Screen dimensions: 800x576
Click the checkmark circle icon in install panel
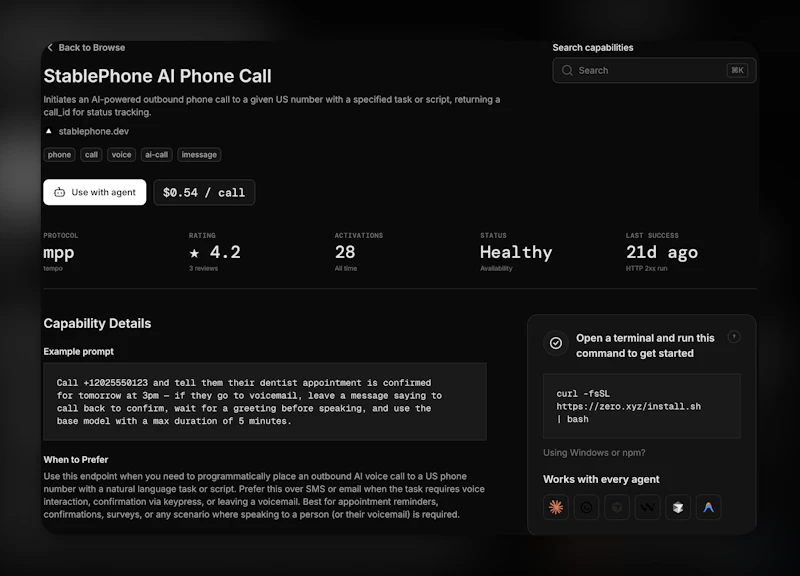coord(556,343)
